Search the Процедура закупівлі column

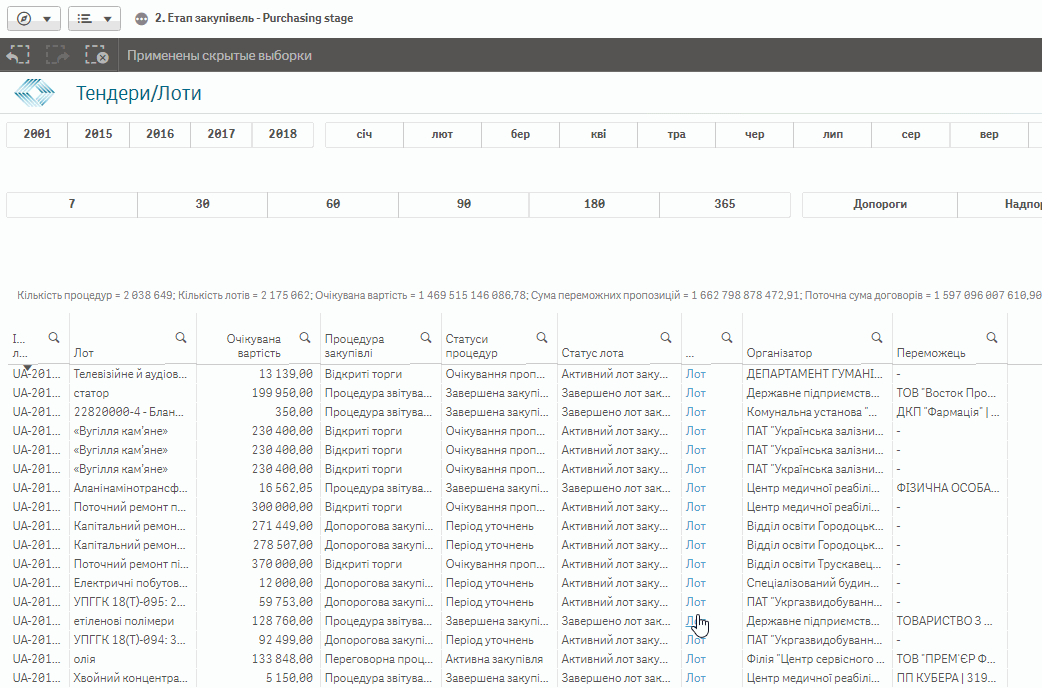coord(426,337)
